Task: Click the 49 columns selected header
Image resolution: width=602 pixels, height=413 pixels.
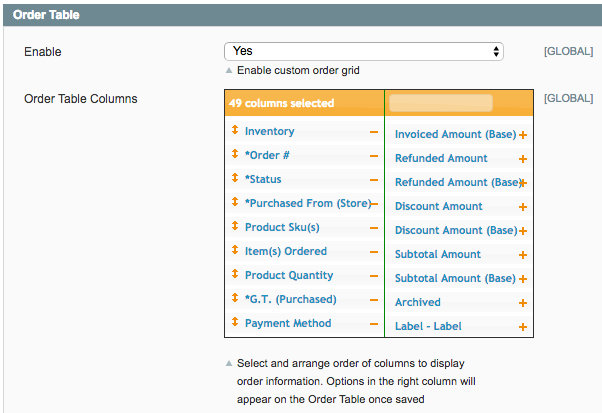Action: pos(281,103)
